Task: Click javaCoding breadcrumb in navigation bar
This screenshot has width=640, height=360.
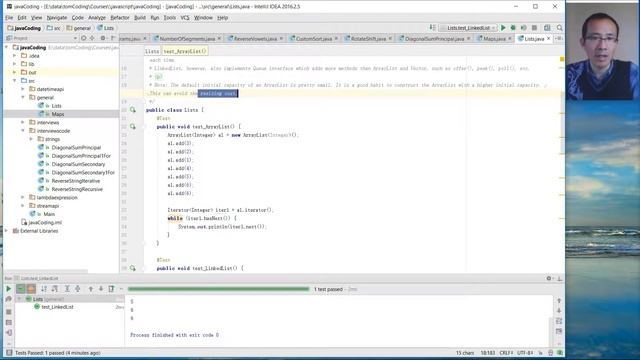Action: point(24,28)
